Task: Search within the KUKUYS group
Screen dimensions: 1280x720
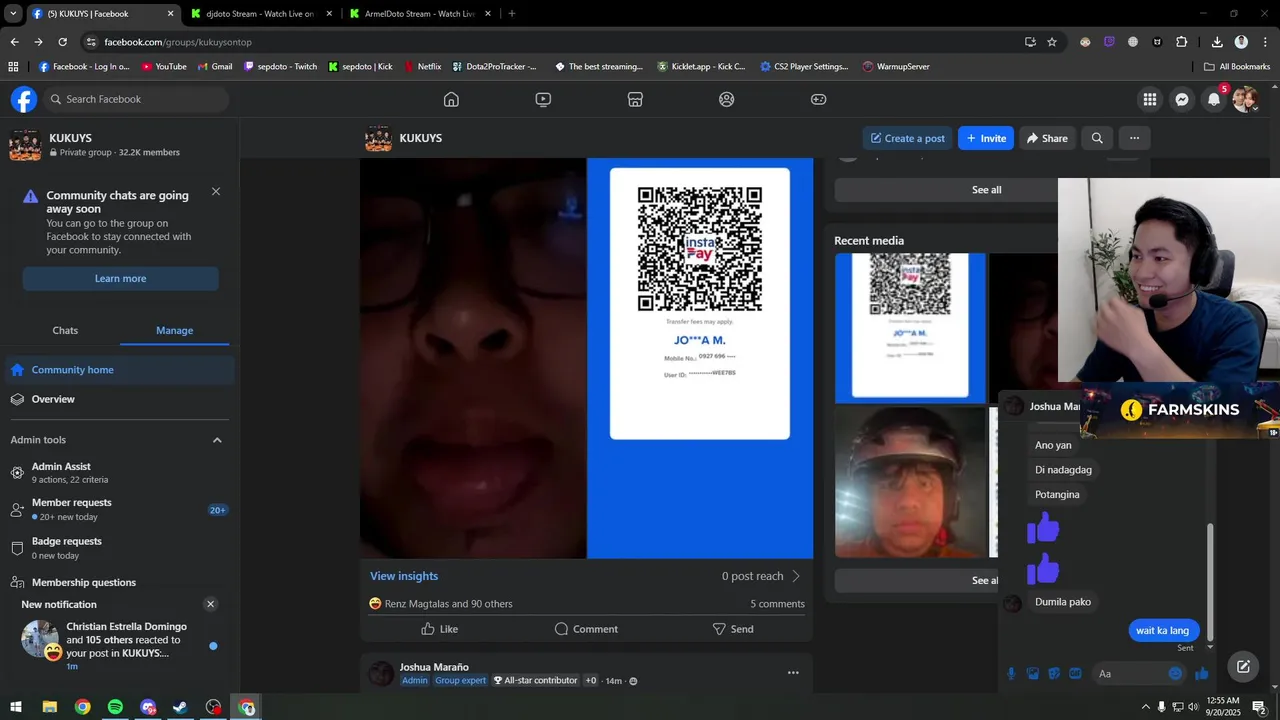Action: [1097, 138]
